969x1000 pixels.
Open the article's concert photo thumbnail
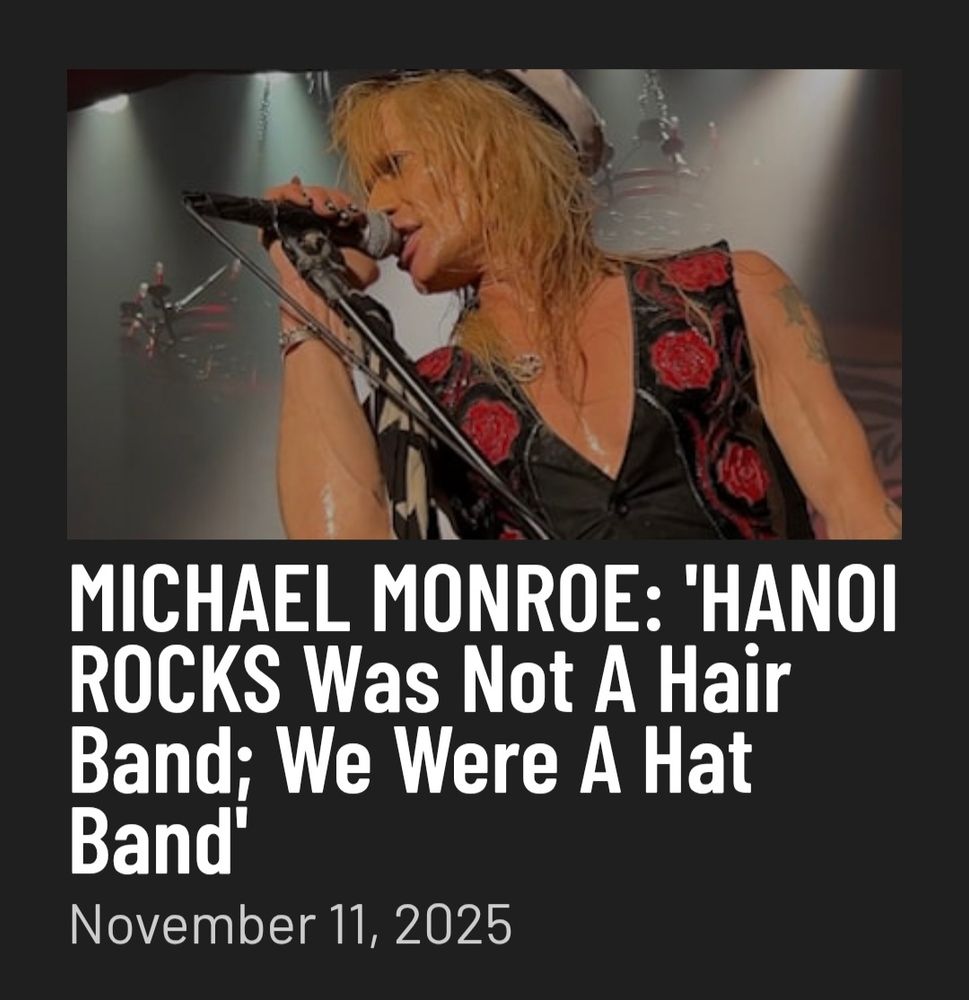(x=484, y=304)
